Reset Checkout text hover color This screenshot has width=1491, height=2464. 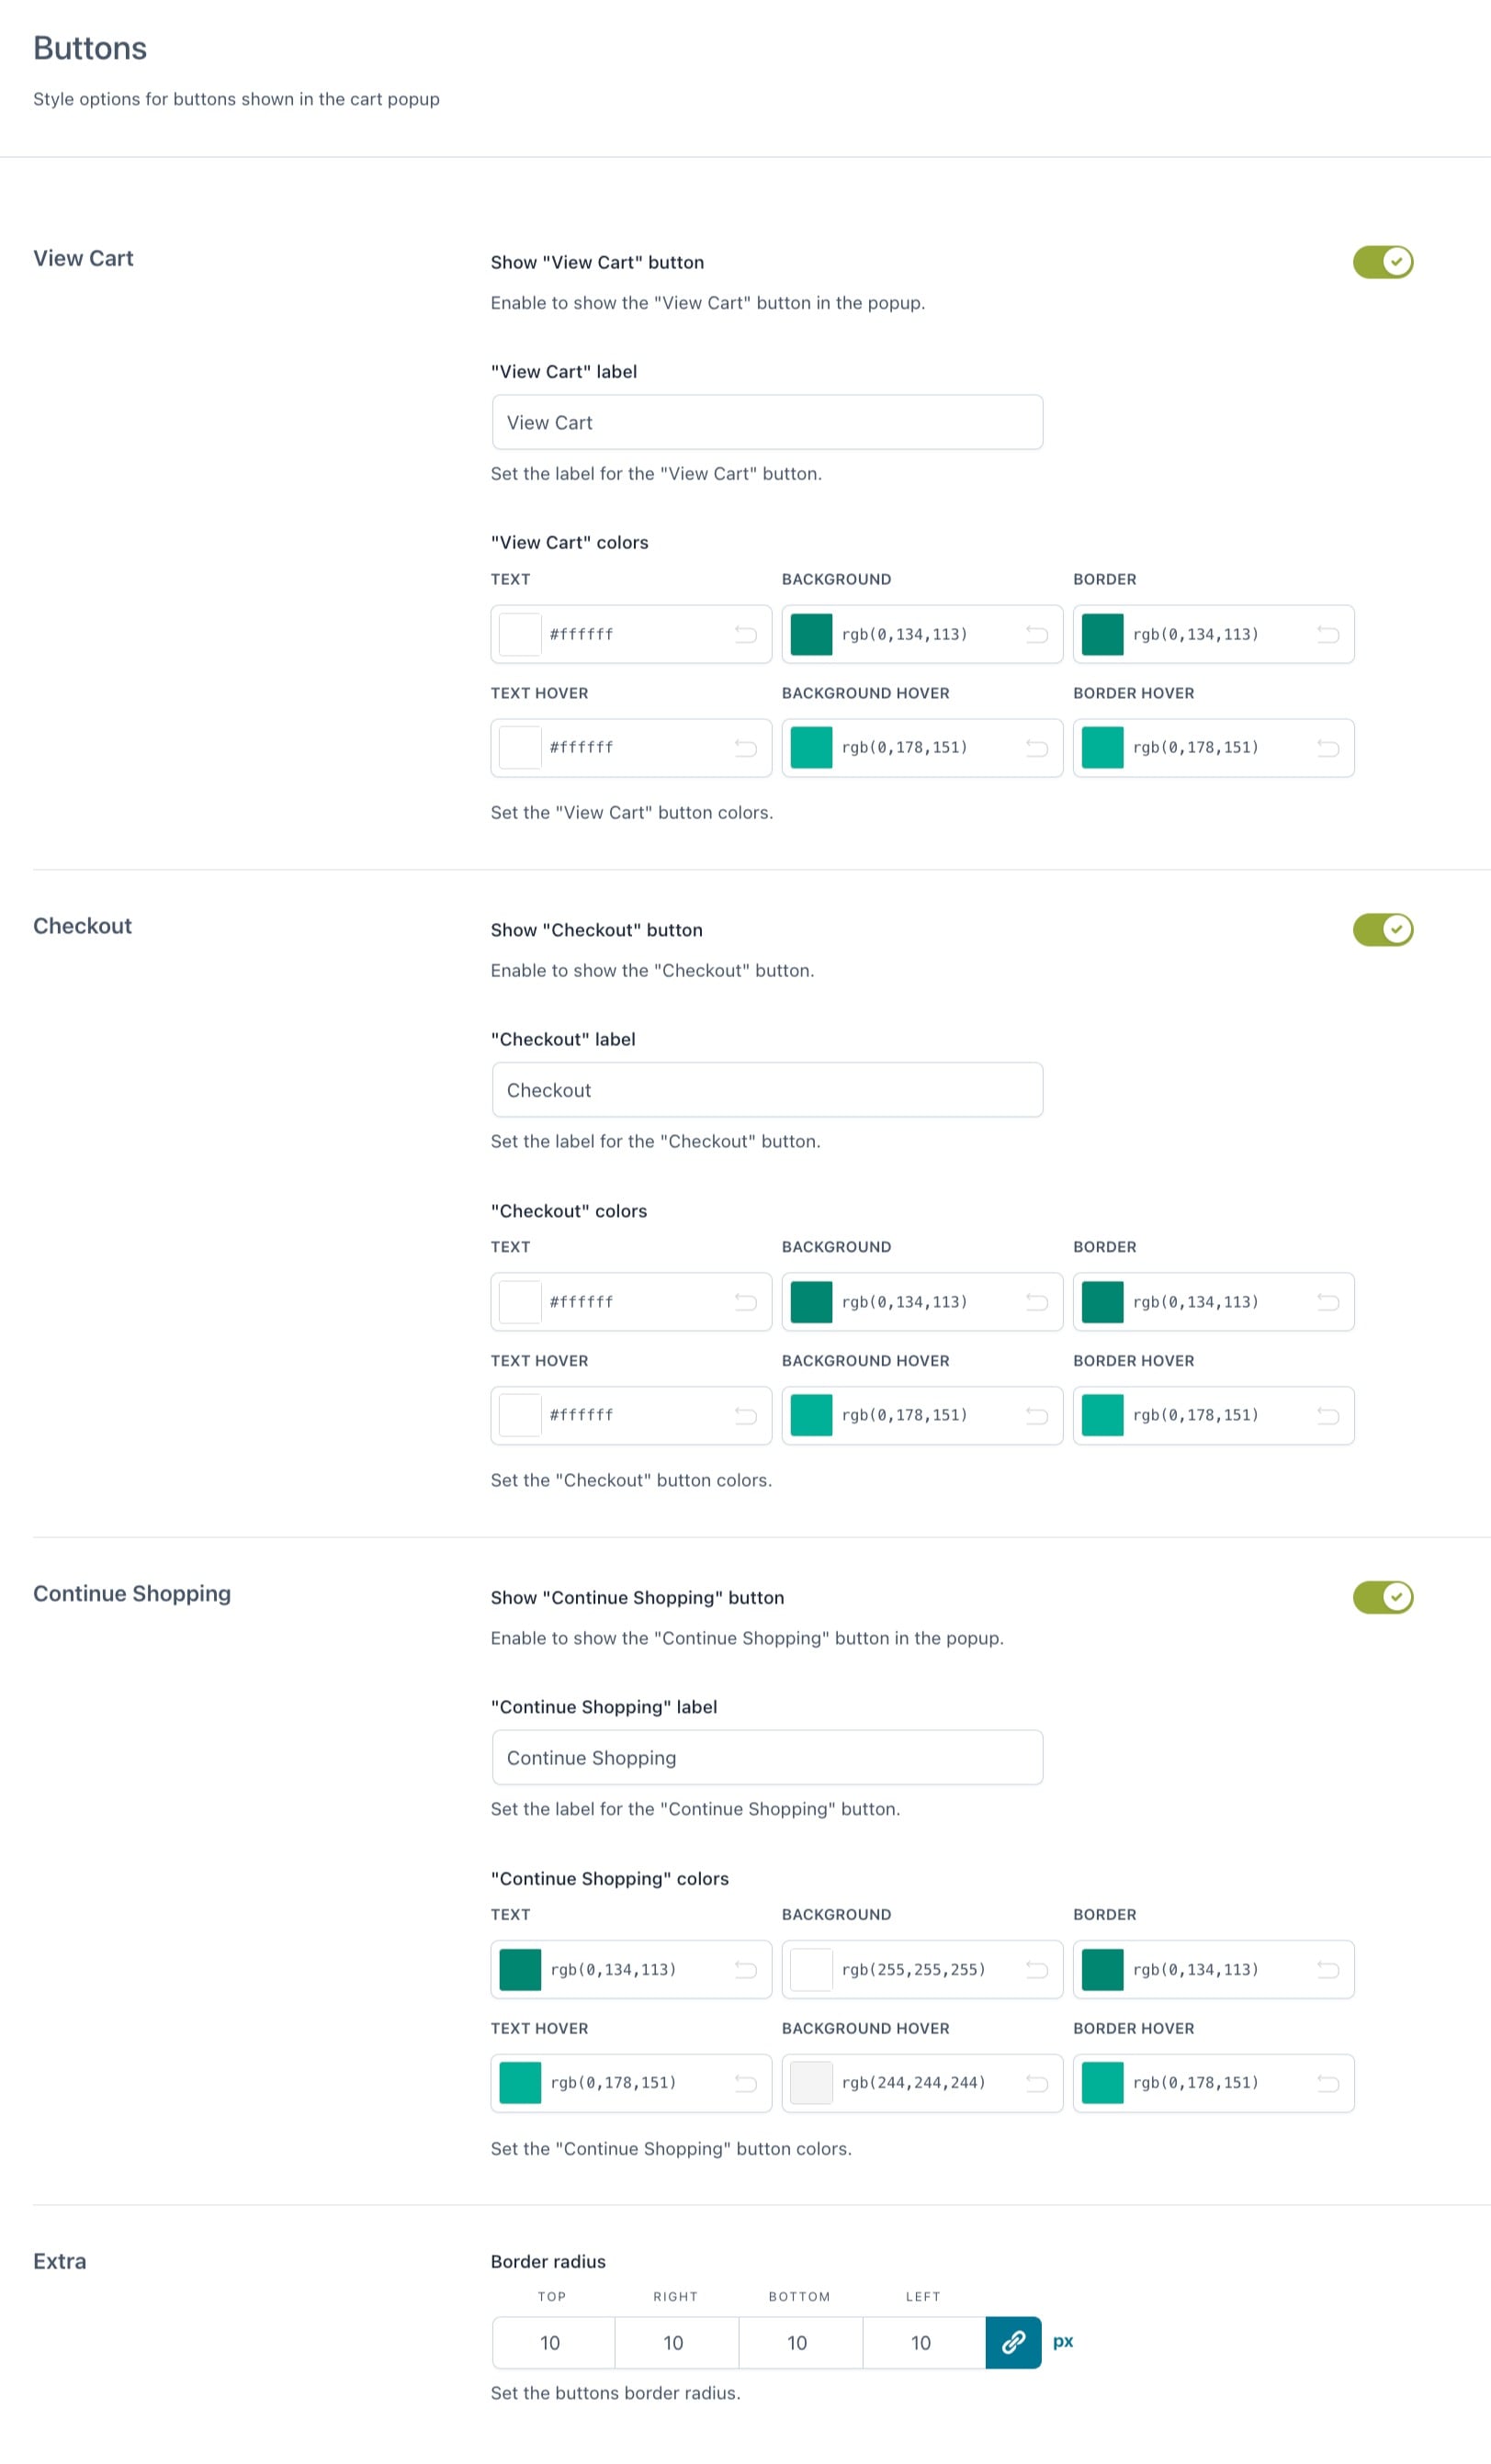(745, 1415)
